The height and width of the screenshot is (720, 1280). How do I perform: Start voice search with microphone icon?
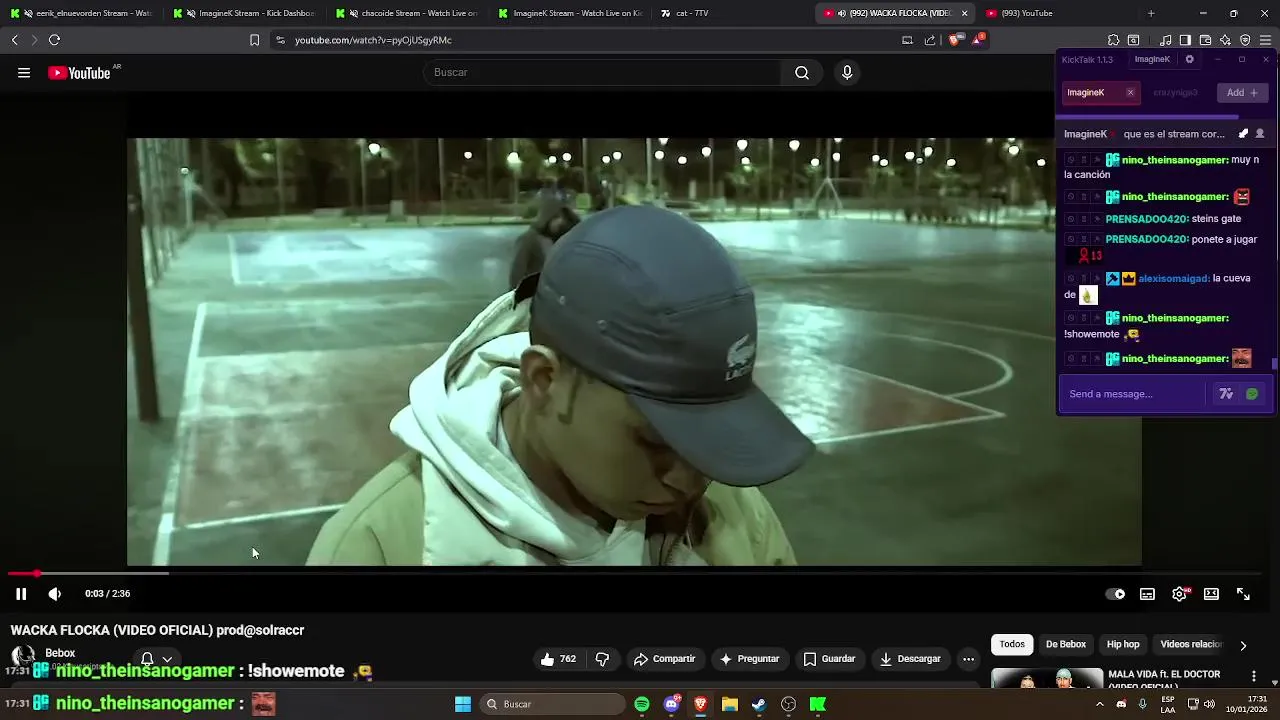[x=847, y=73]
